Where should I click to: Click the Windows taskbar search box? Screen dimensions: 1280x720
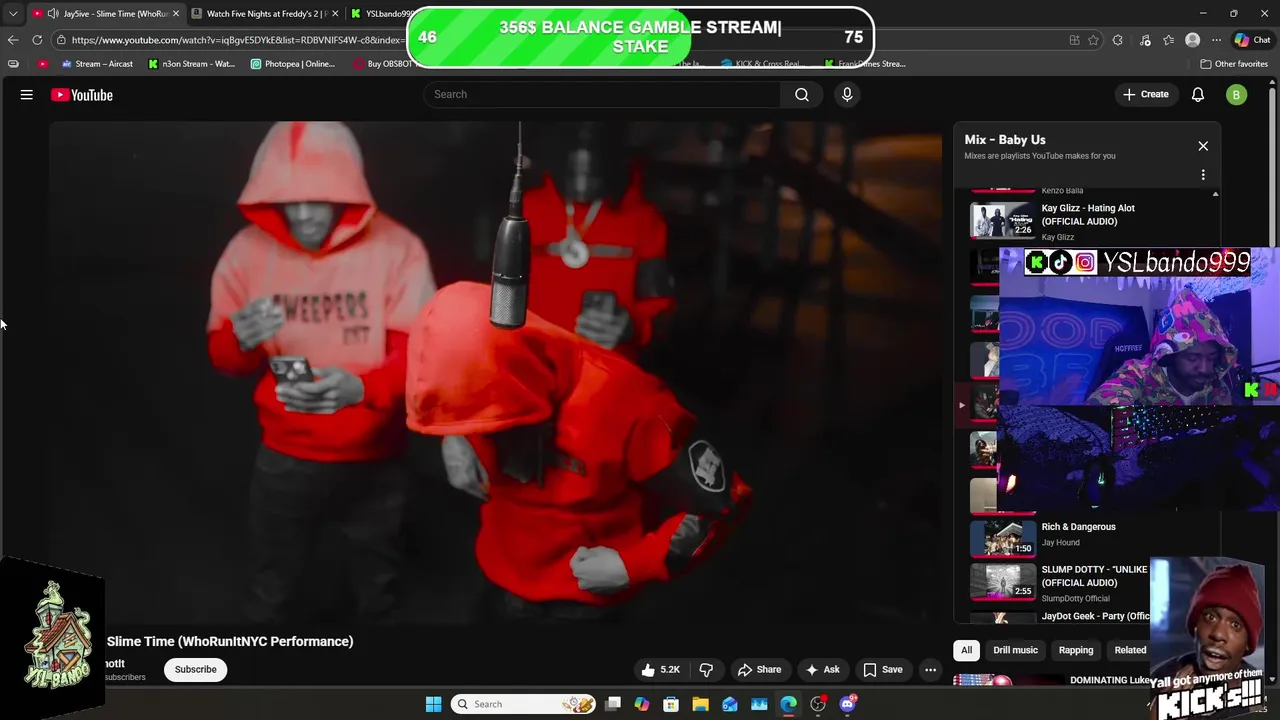(x=525, y=704)
